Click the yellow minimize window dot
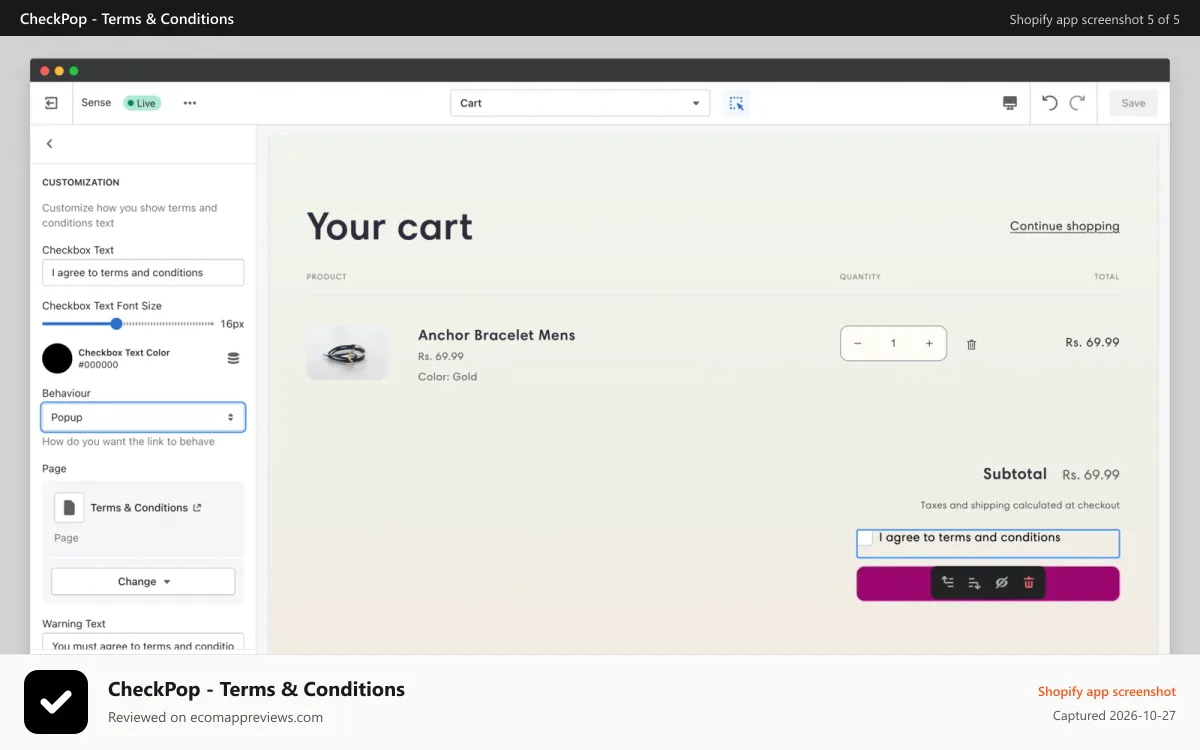Screen dimensions: 1200x750 coord(59,71)
